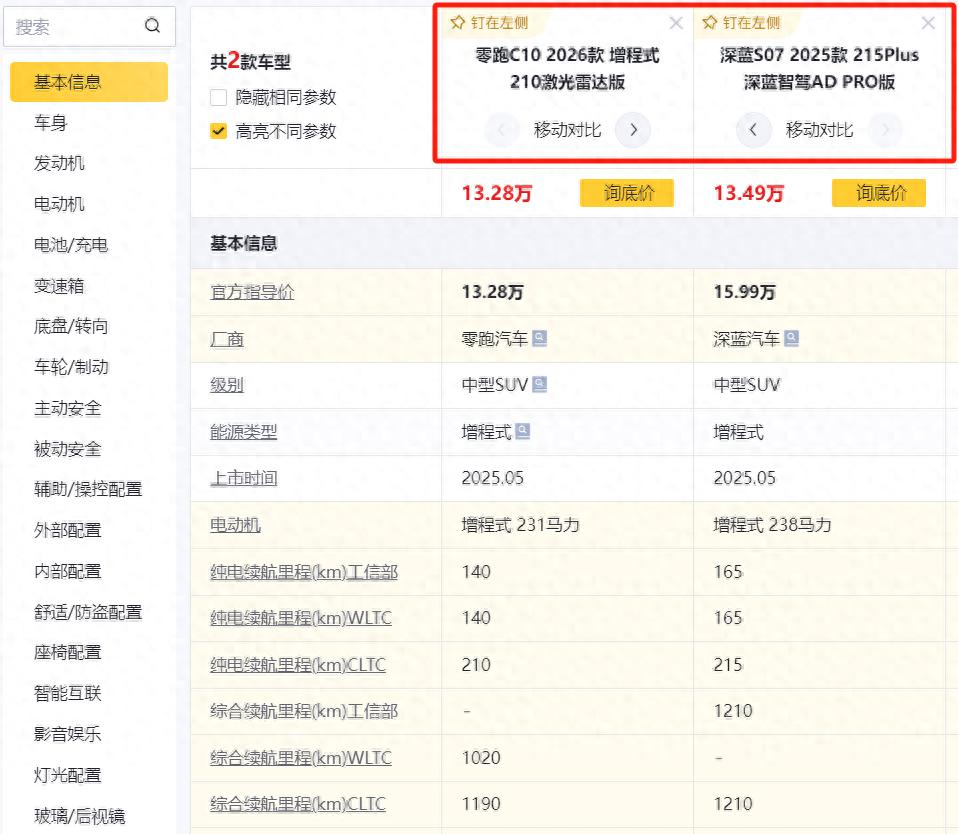Open 纯电续航里程(km)CLTC link
This screenshot has height=834, width=958.
(x=298, y=665)
